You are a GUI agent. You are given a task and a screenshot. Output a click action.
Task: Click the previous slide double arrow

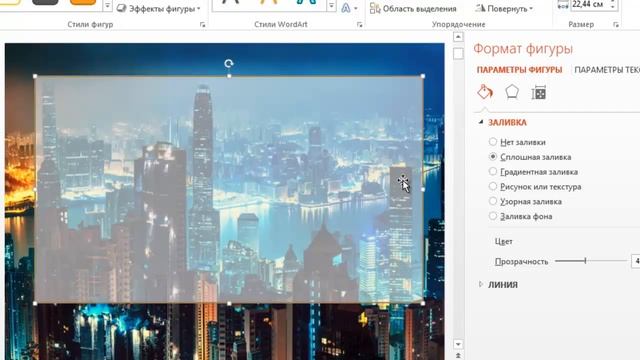(x=458, y=356)
